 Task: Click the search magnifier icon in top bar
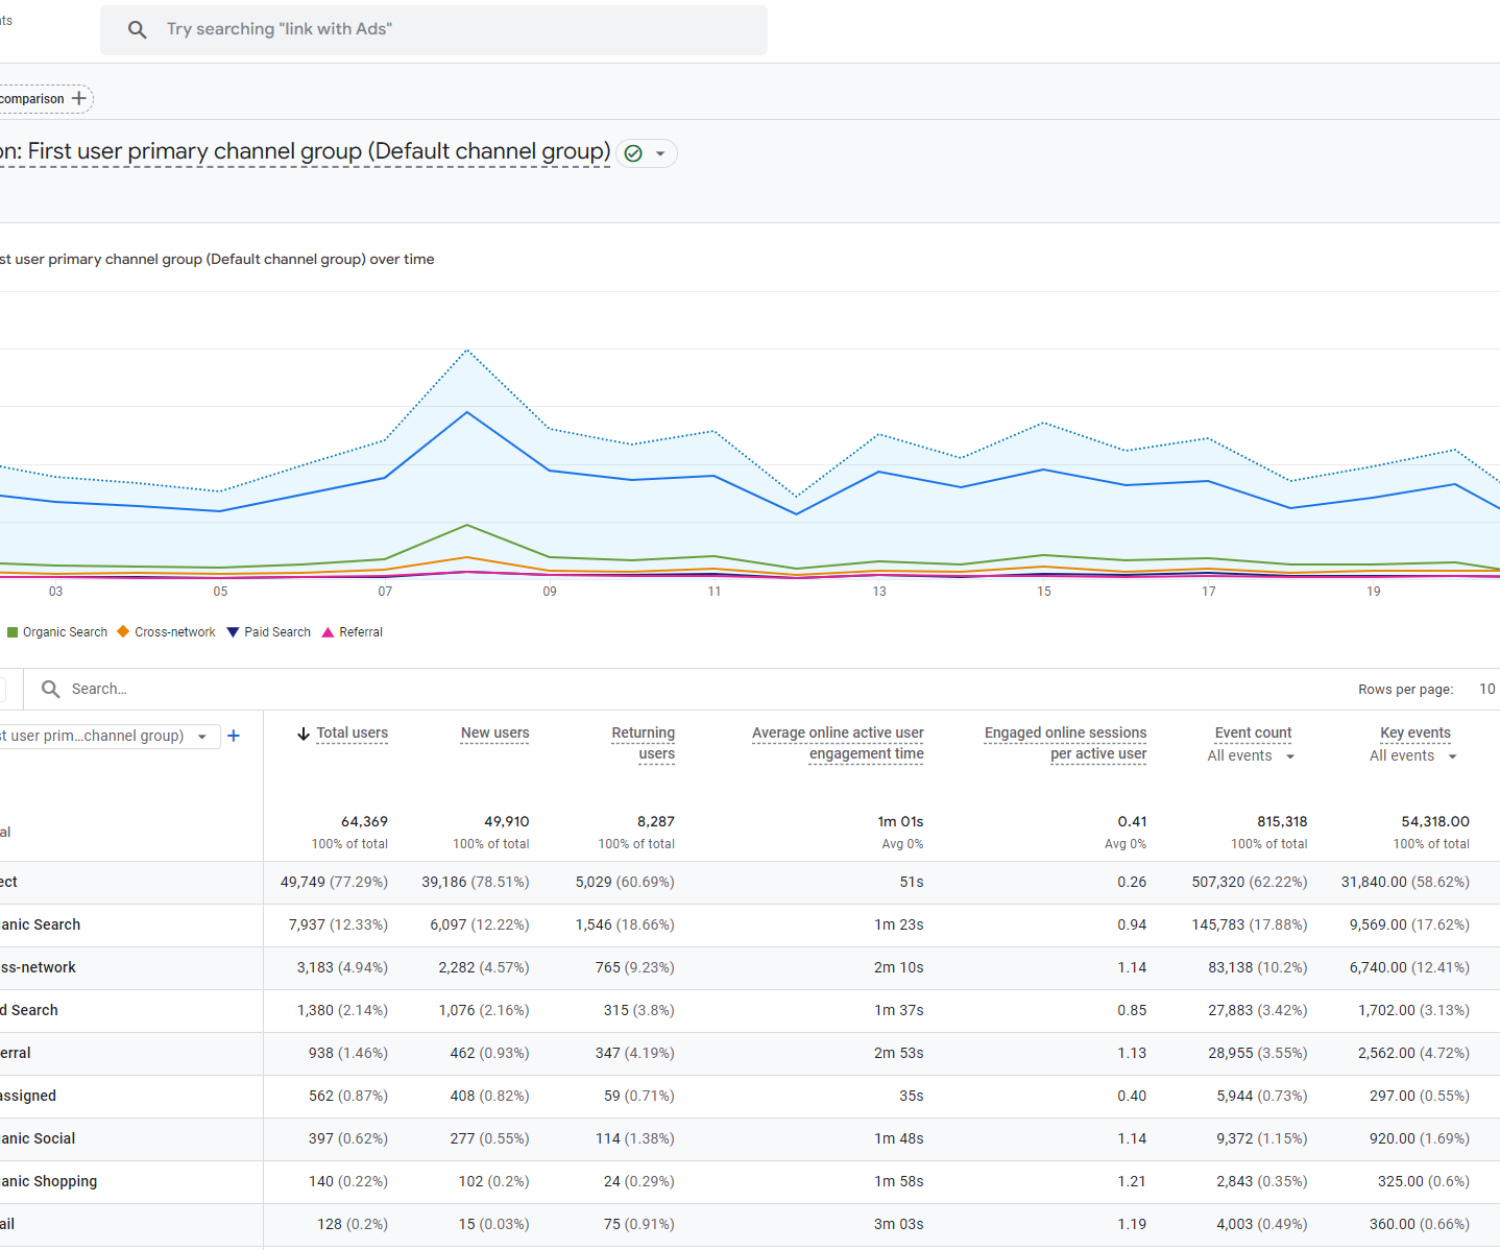[x=137, y=30]
